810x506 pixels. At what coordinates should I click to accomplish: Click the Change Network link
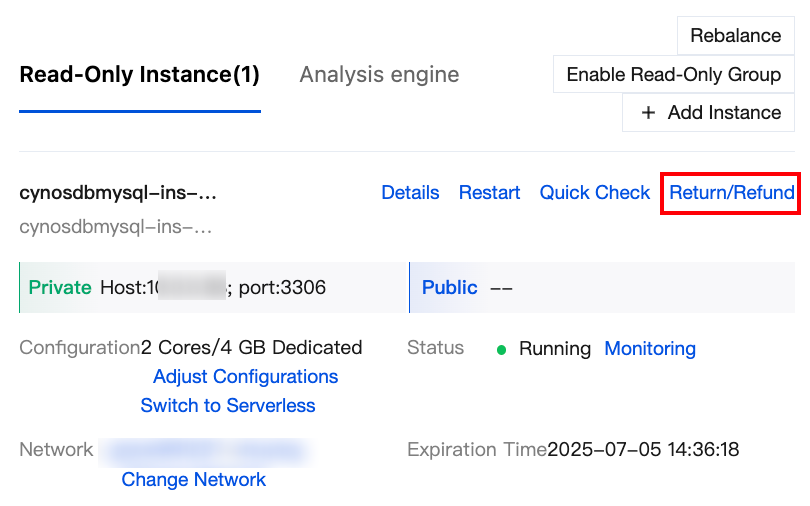[193, 480]
